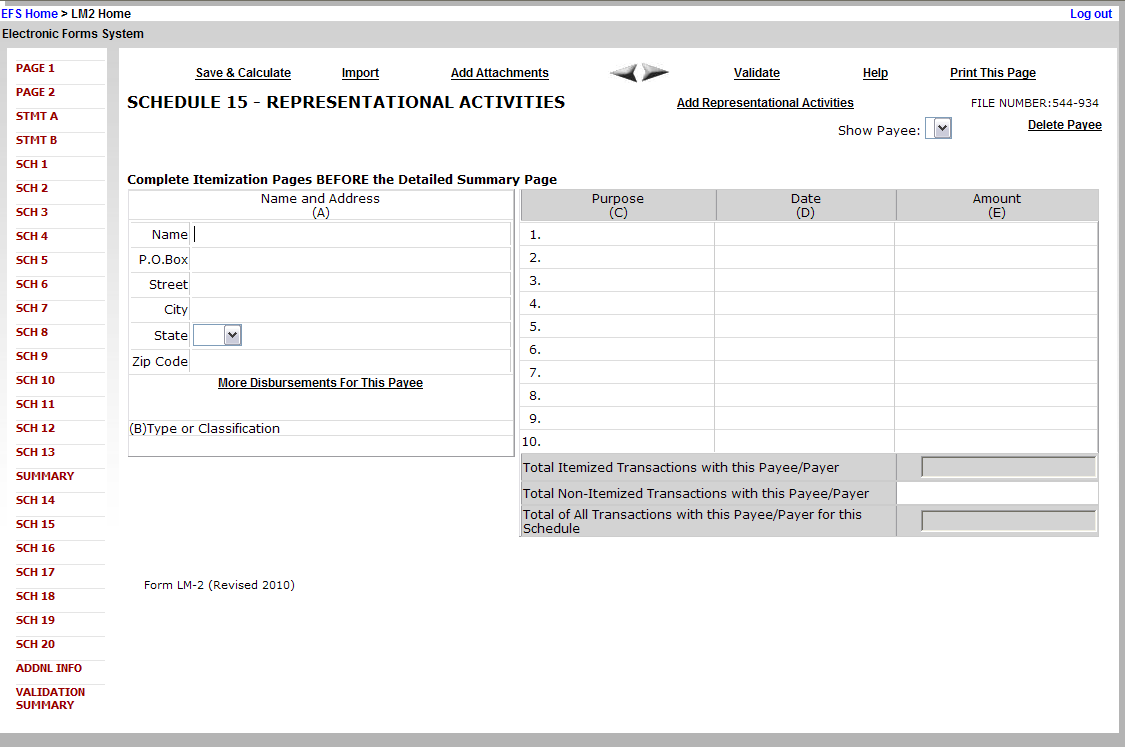Open the Show Payee dropdown

[938, 129]
